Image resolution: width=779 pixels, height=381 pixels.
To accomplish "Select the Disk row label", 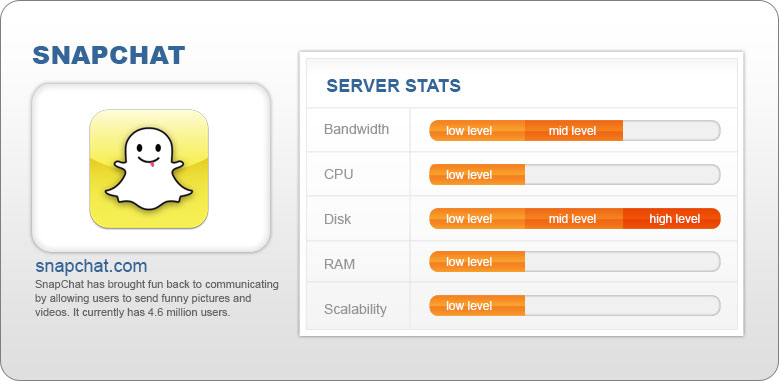I will 337,219.
